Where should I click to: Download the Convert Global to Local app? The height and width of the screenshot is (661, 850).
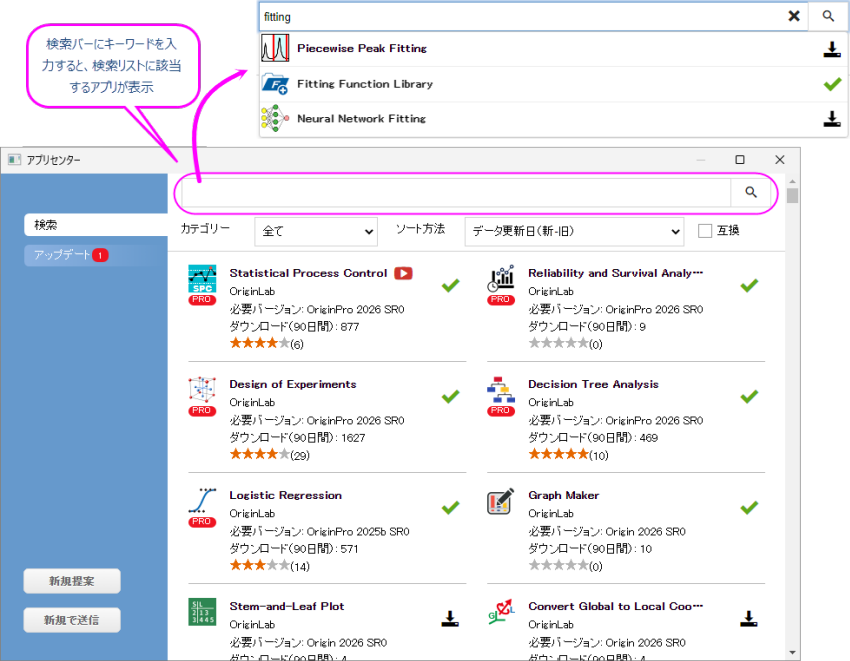click(749, 619)
